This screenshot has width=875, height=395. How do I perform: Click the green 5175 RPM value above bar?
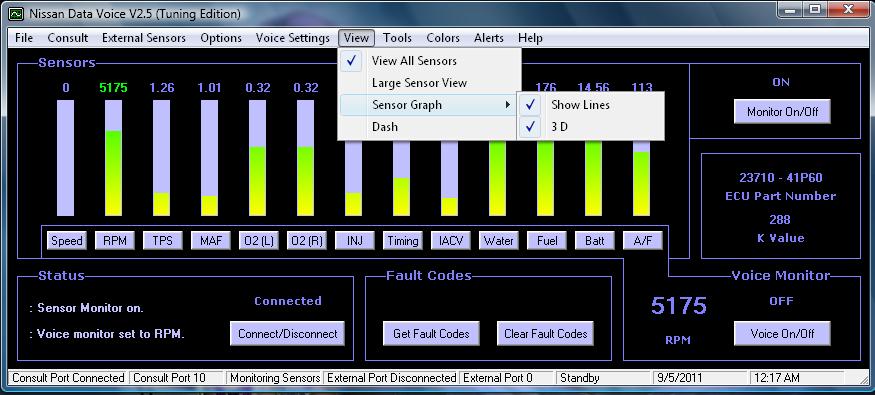[113, 88]
